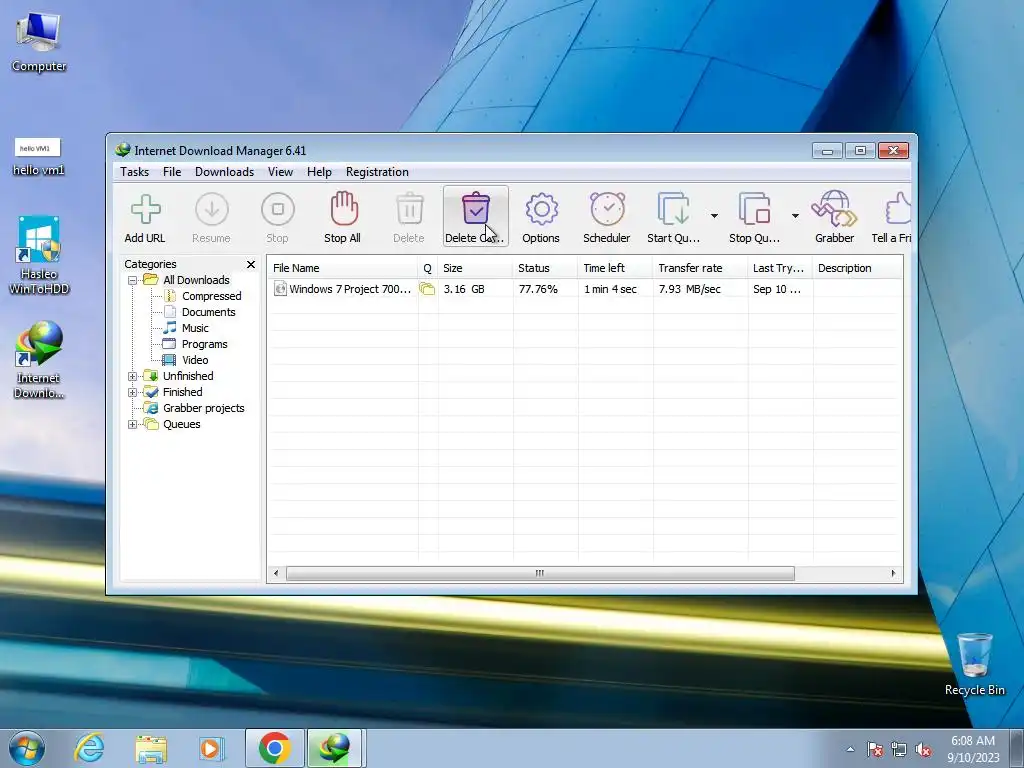This screenshot has width=1024, height=768.
Task: Select the Documents category
Action: tap(208, 312)
